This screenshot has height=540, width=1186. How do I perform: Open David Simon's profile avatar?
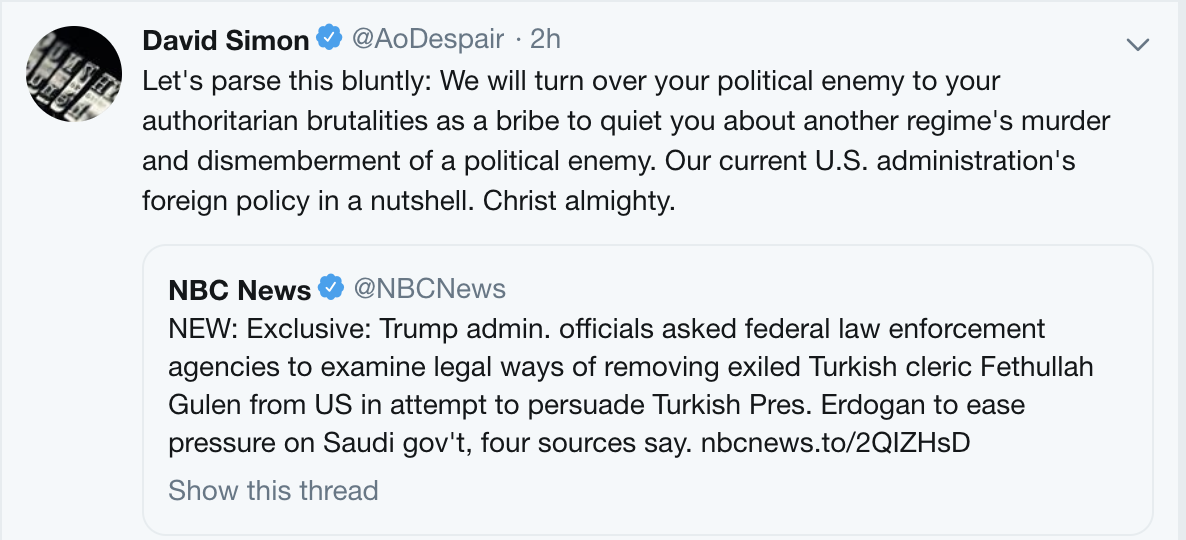coord(72,73)
